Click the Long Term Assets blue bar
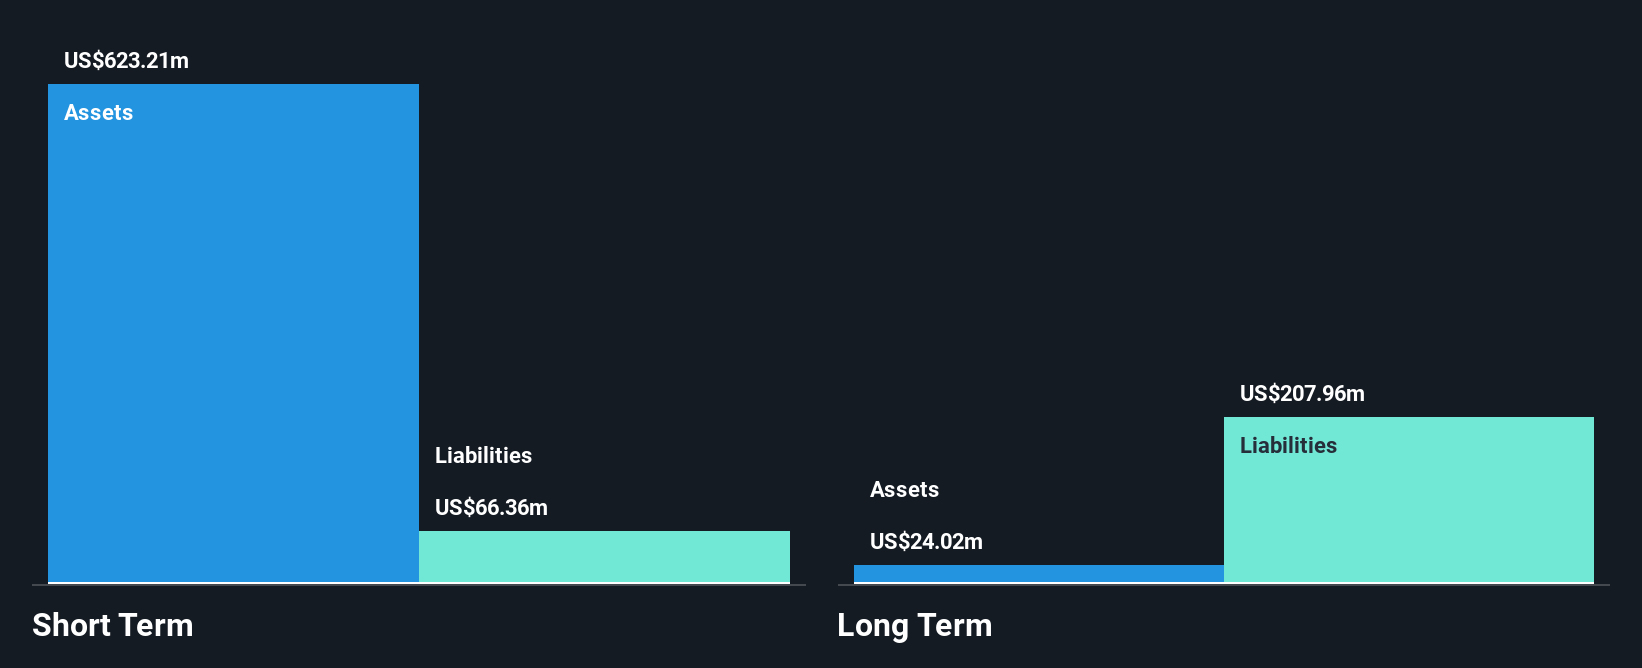 click(1039, 573)
